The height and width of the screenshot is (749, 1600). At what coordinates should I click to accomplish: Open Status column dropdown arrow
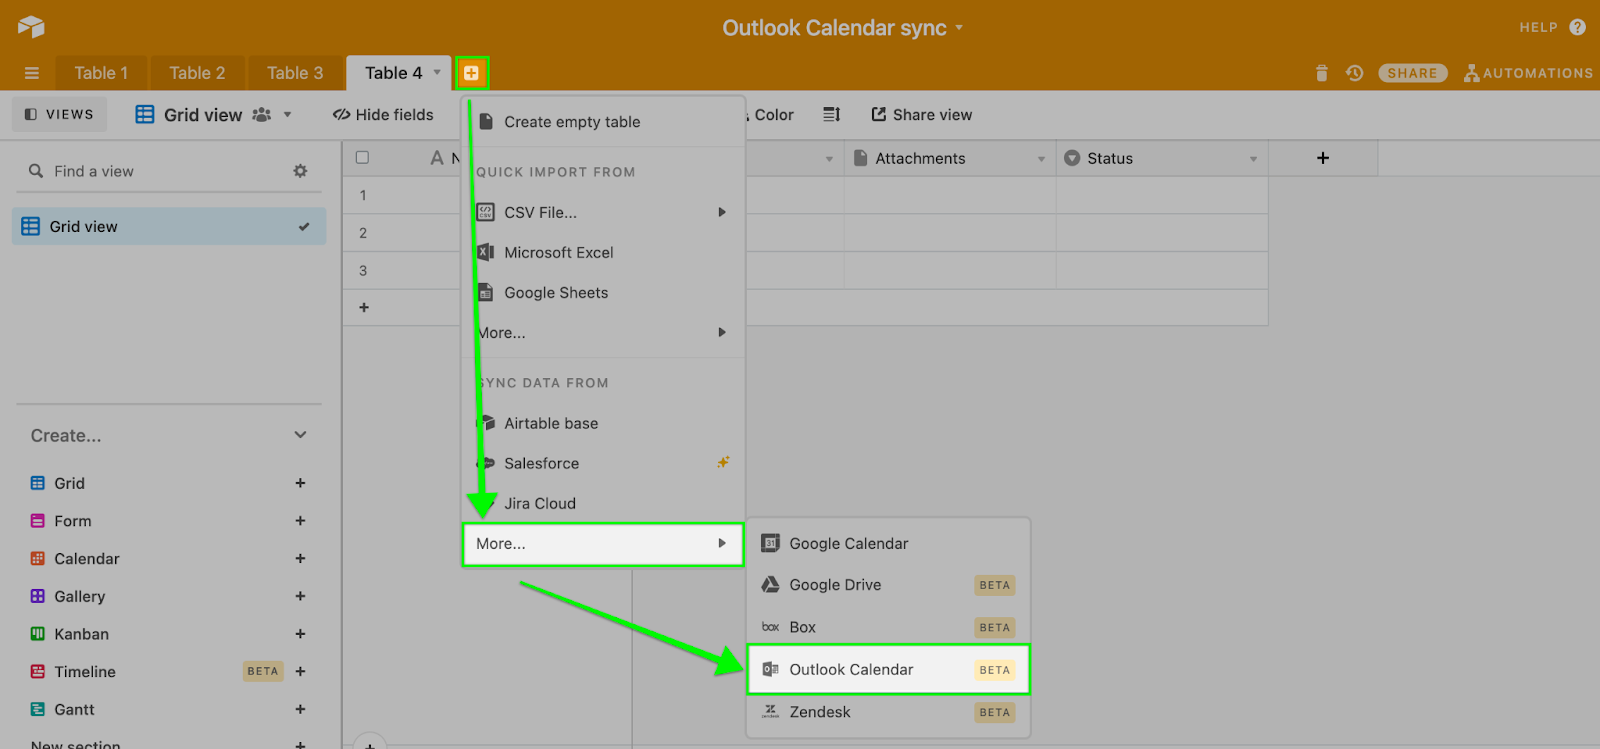coord(1253,159)
